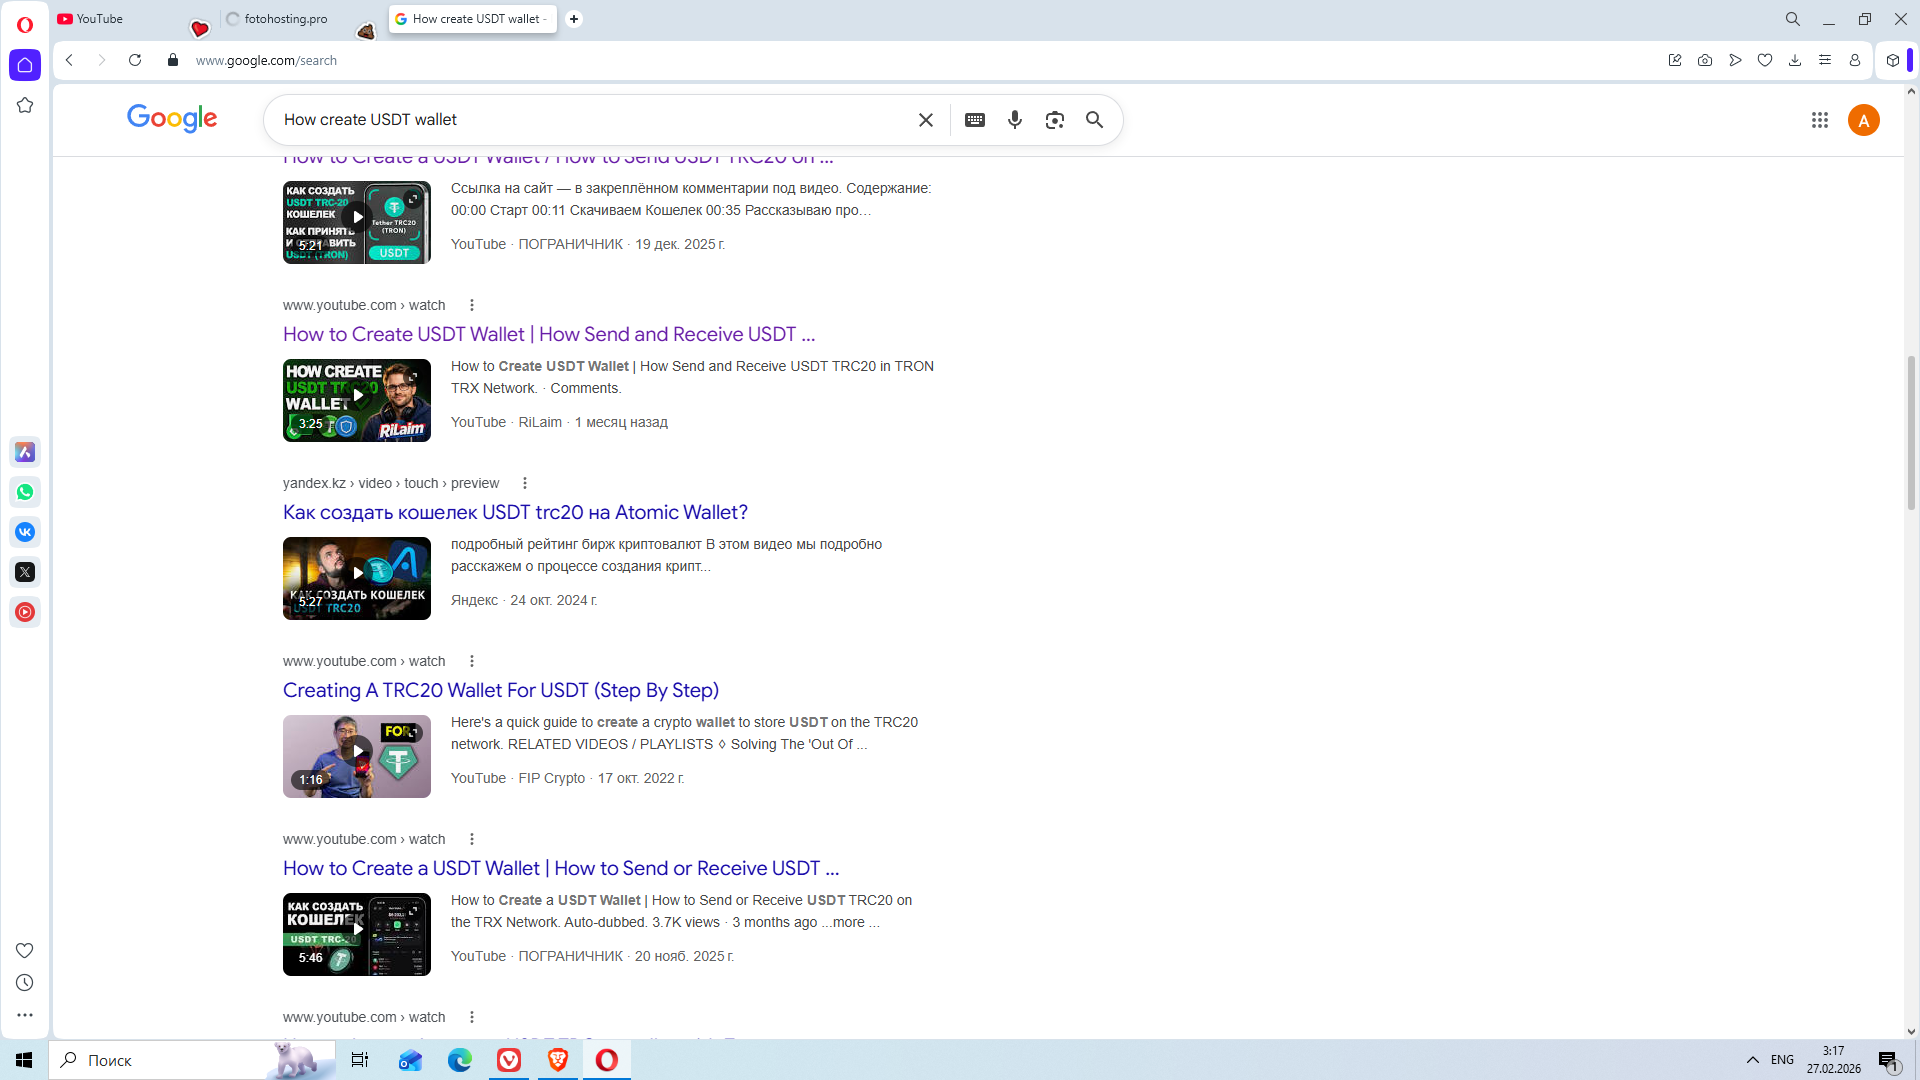1920x1080 pixels.
Task: Click the Google search input field
Action: 590,120
